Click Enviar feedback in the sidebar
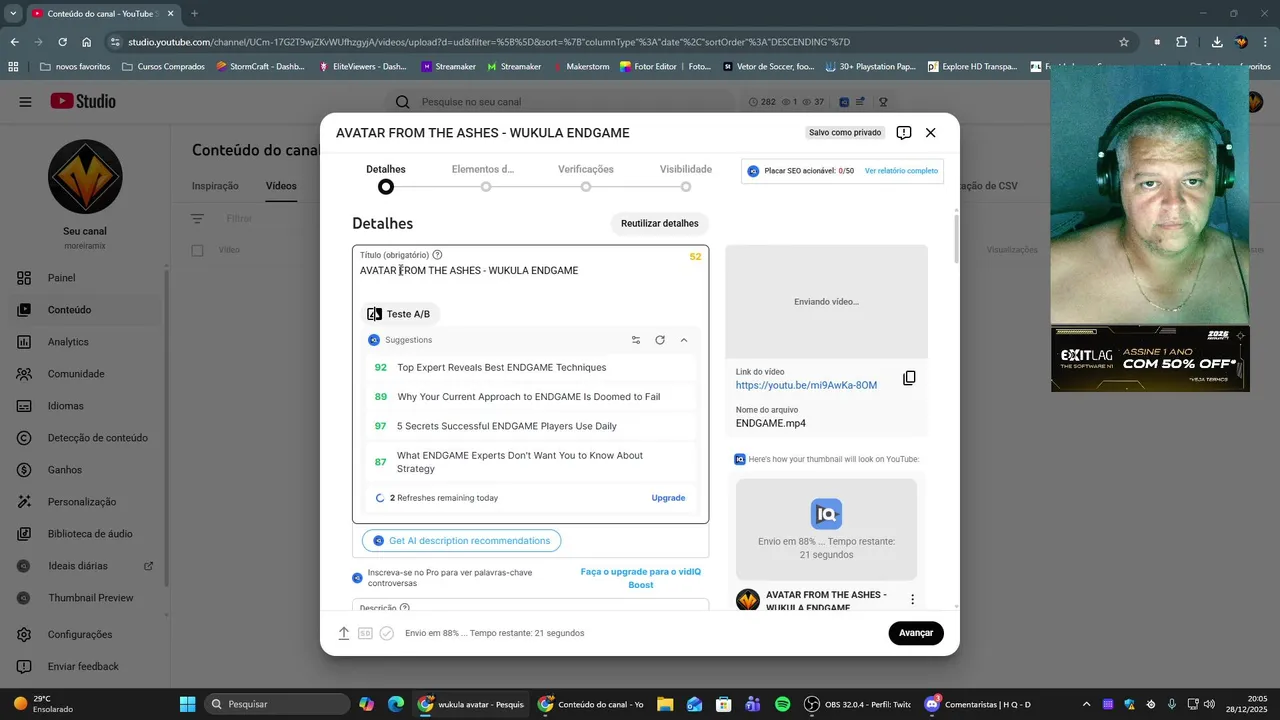 (x=85, y=666)
